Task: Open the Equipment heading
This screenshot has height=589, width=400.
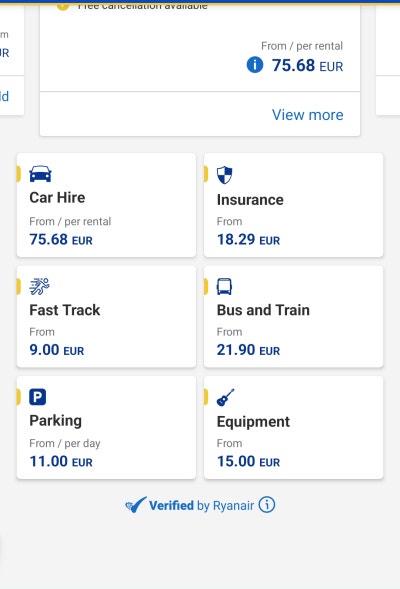Action: 253,422
